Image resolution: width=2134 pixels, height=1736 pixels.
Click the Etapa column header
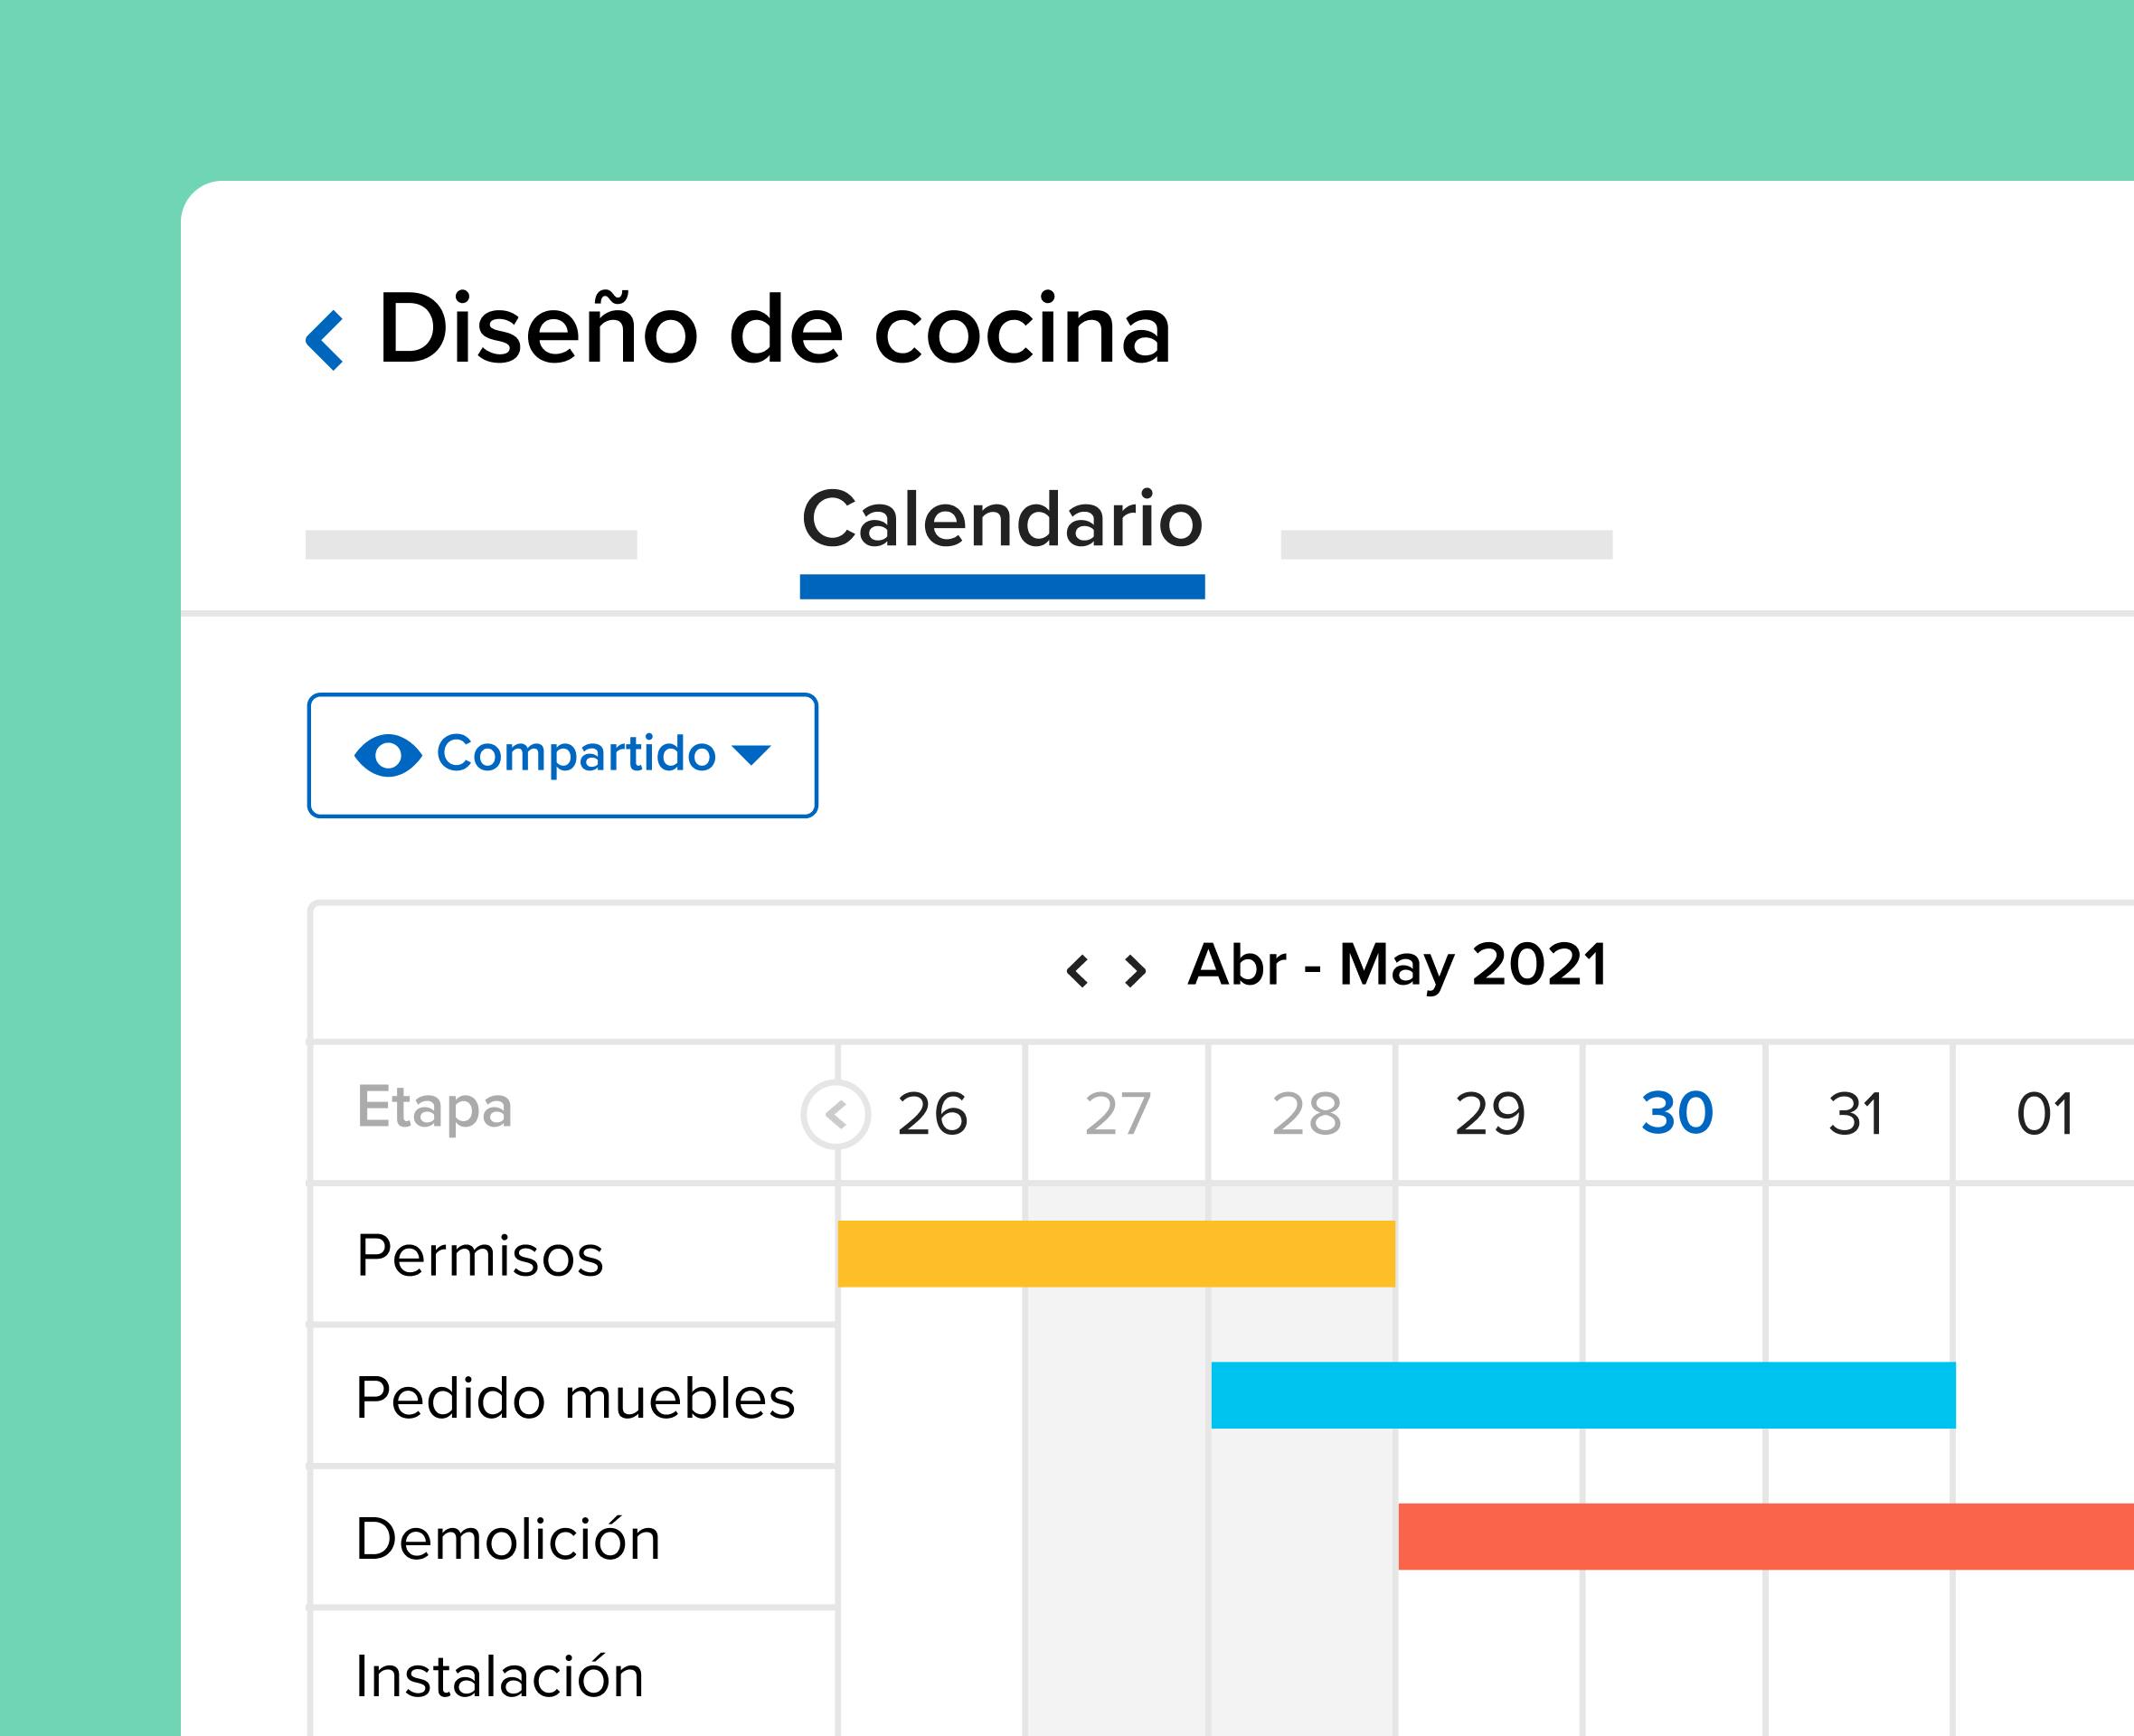pos(435,1107)
